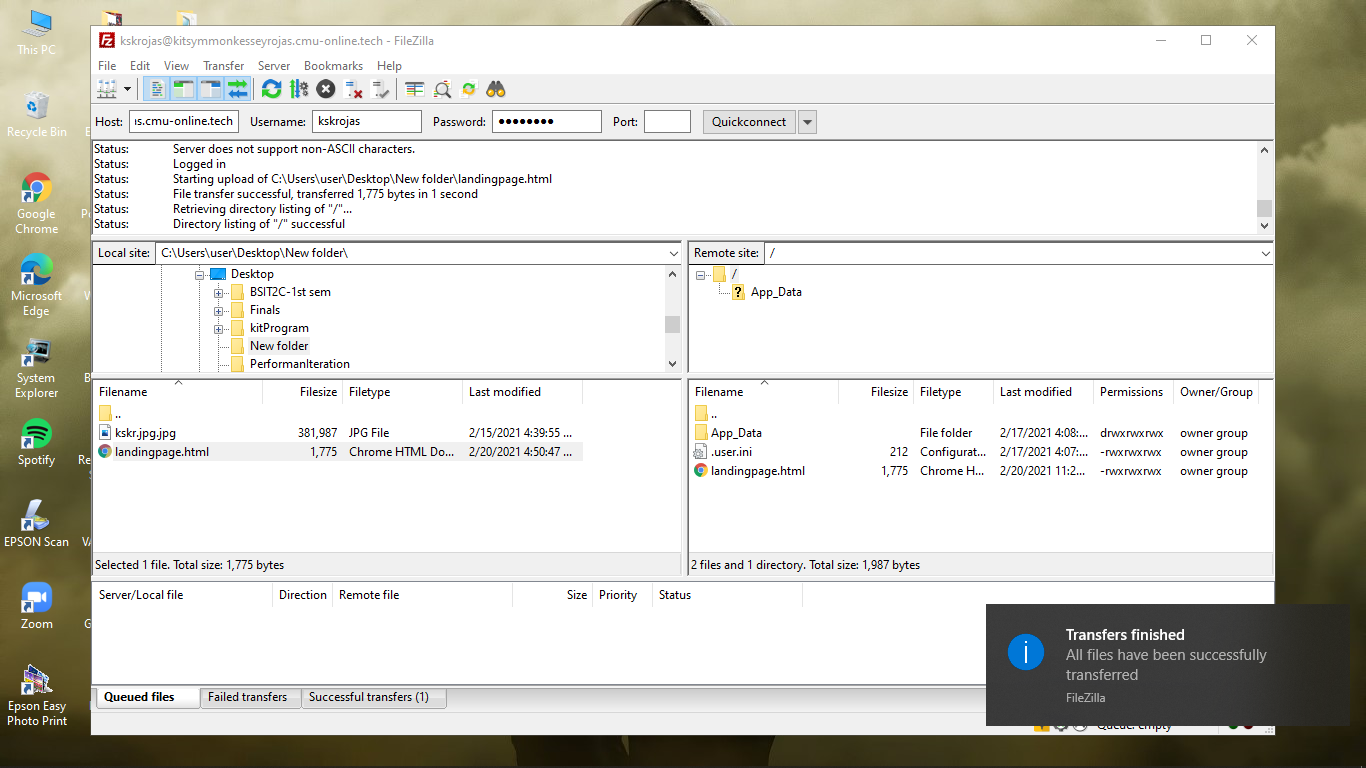Screen dimensions: 1366x768
Task: Expand the BSIT2C-1st sem folder node
Action: [x=218, y=292]
